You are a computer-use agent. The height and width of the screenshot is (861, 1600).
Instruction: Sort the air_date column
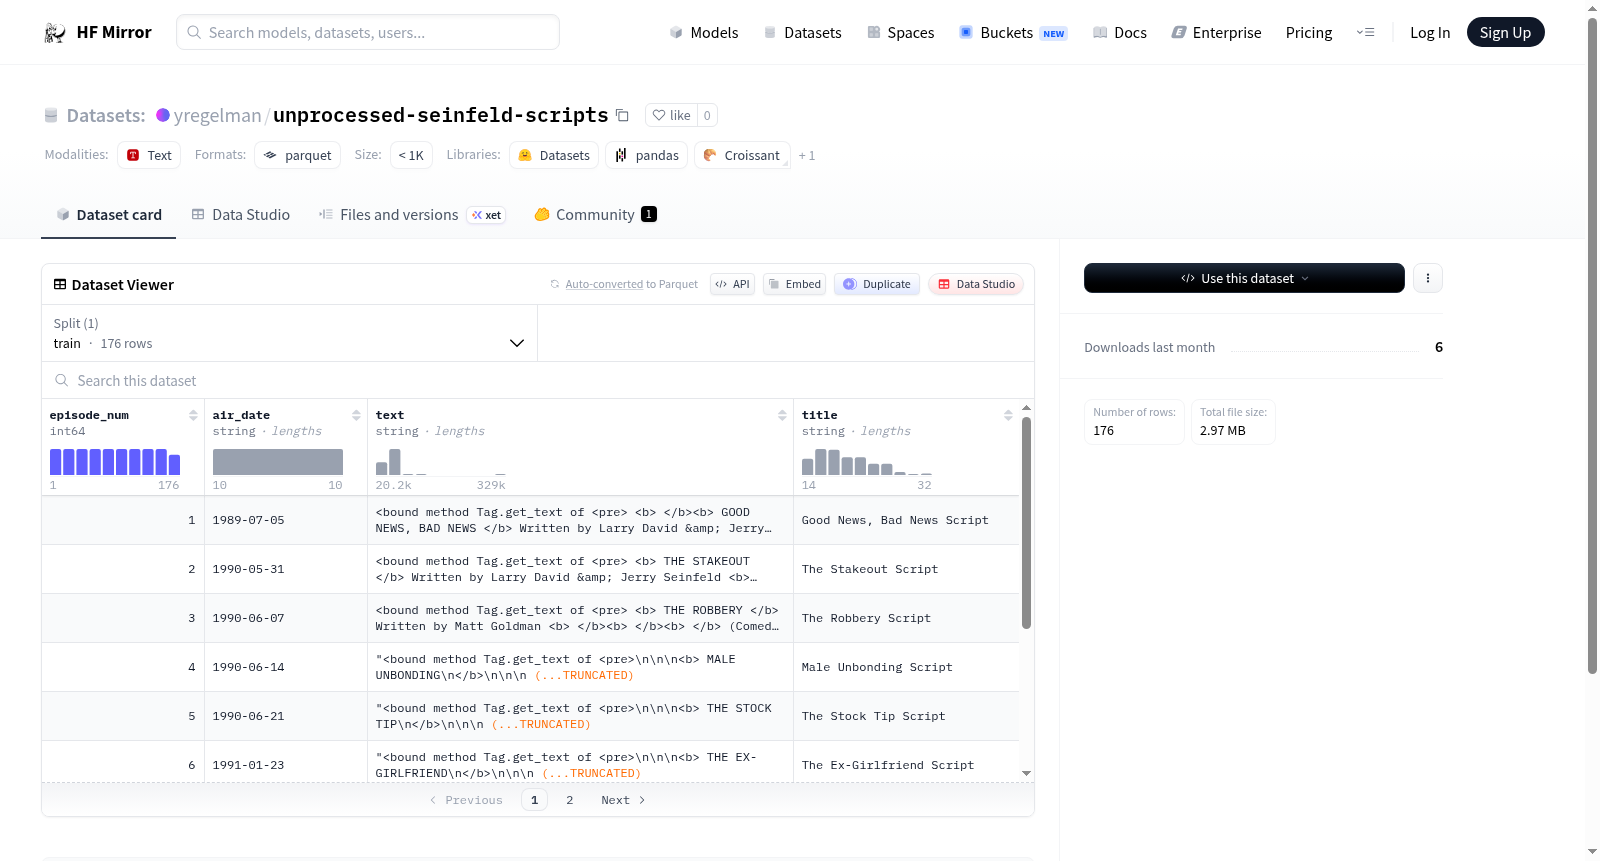click(x=356, y=415)
